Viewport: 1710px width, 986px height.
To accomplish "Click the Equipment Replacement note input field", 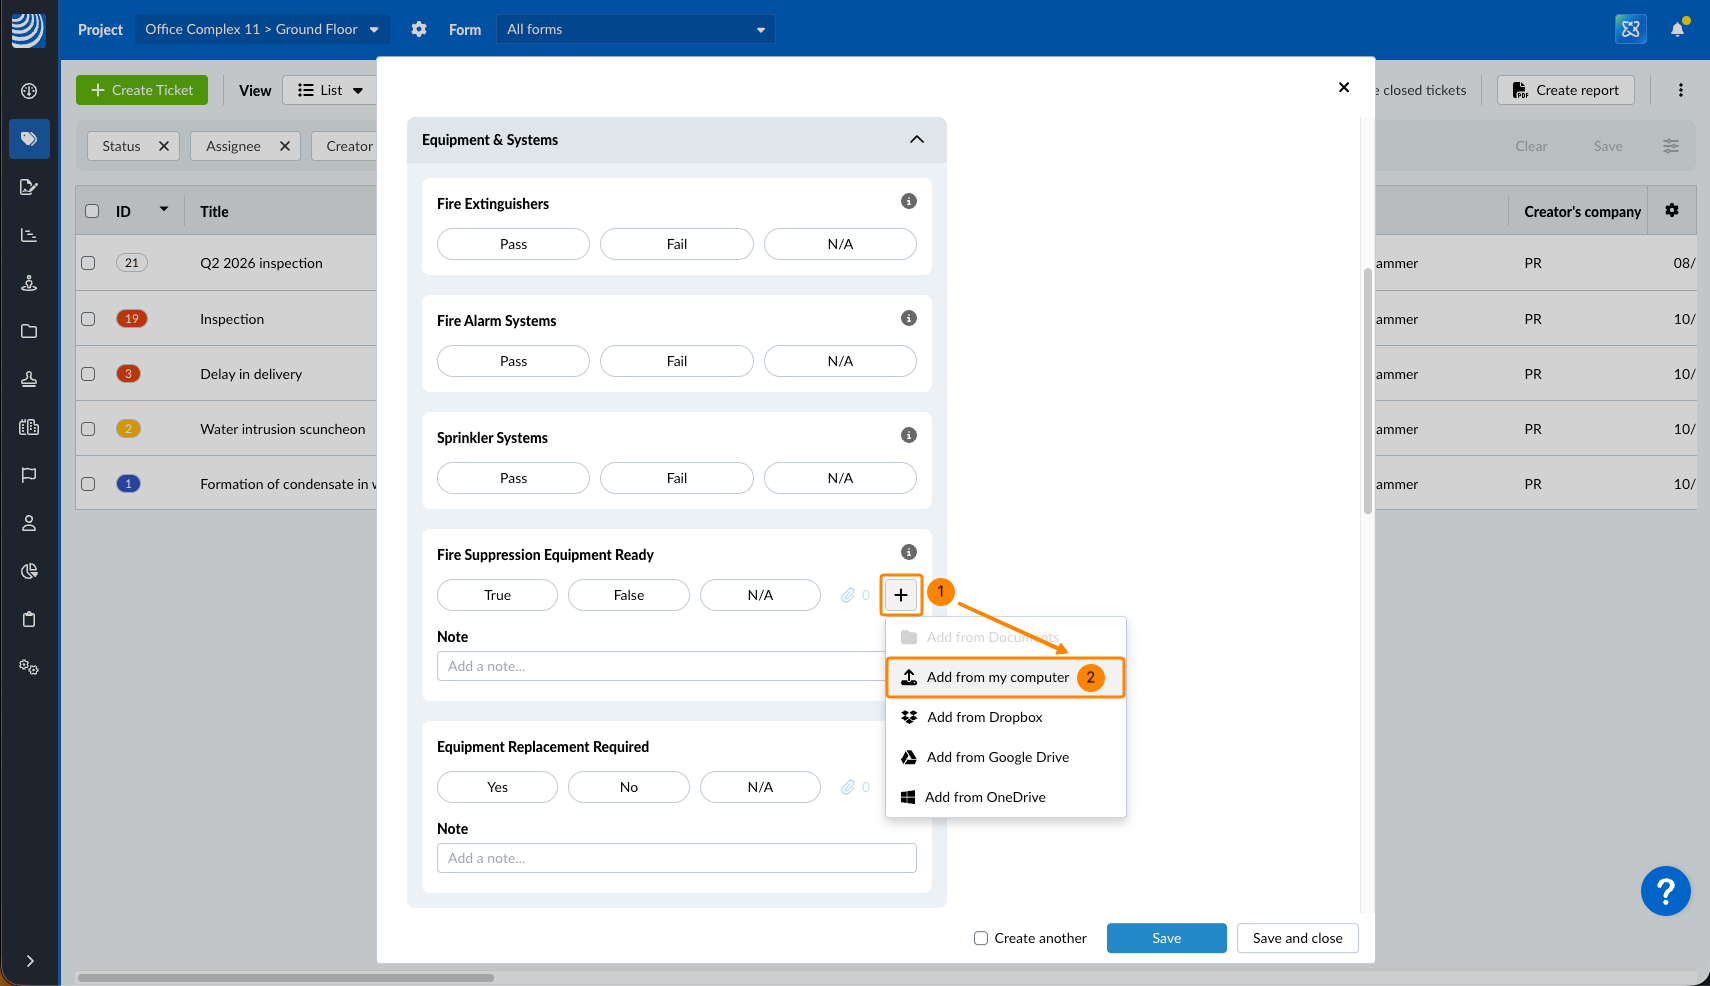I will click(676, 858).
